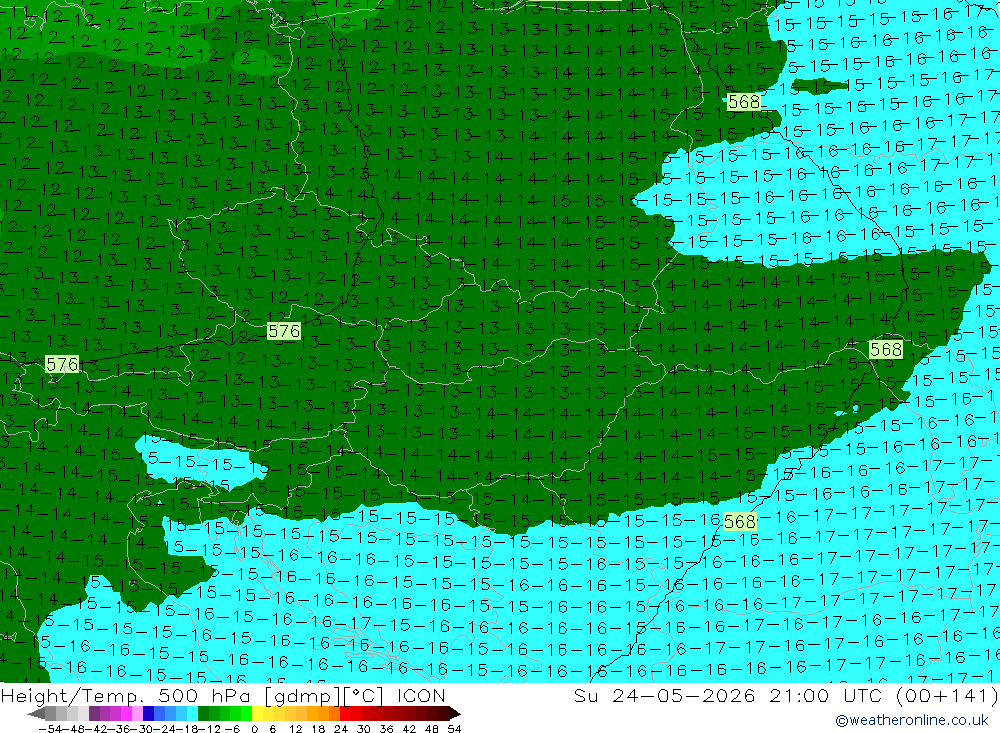1000x733 pixels.
Task: Click the 'ICON' model name in the title
Action: [421, 695]
